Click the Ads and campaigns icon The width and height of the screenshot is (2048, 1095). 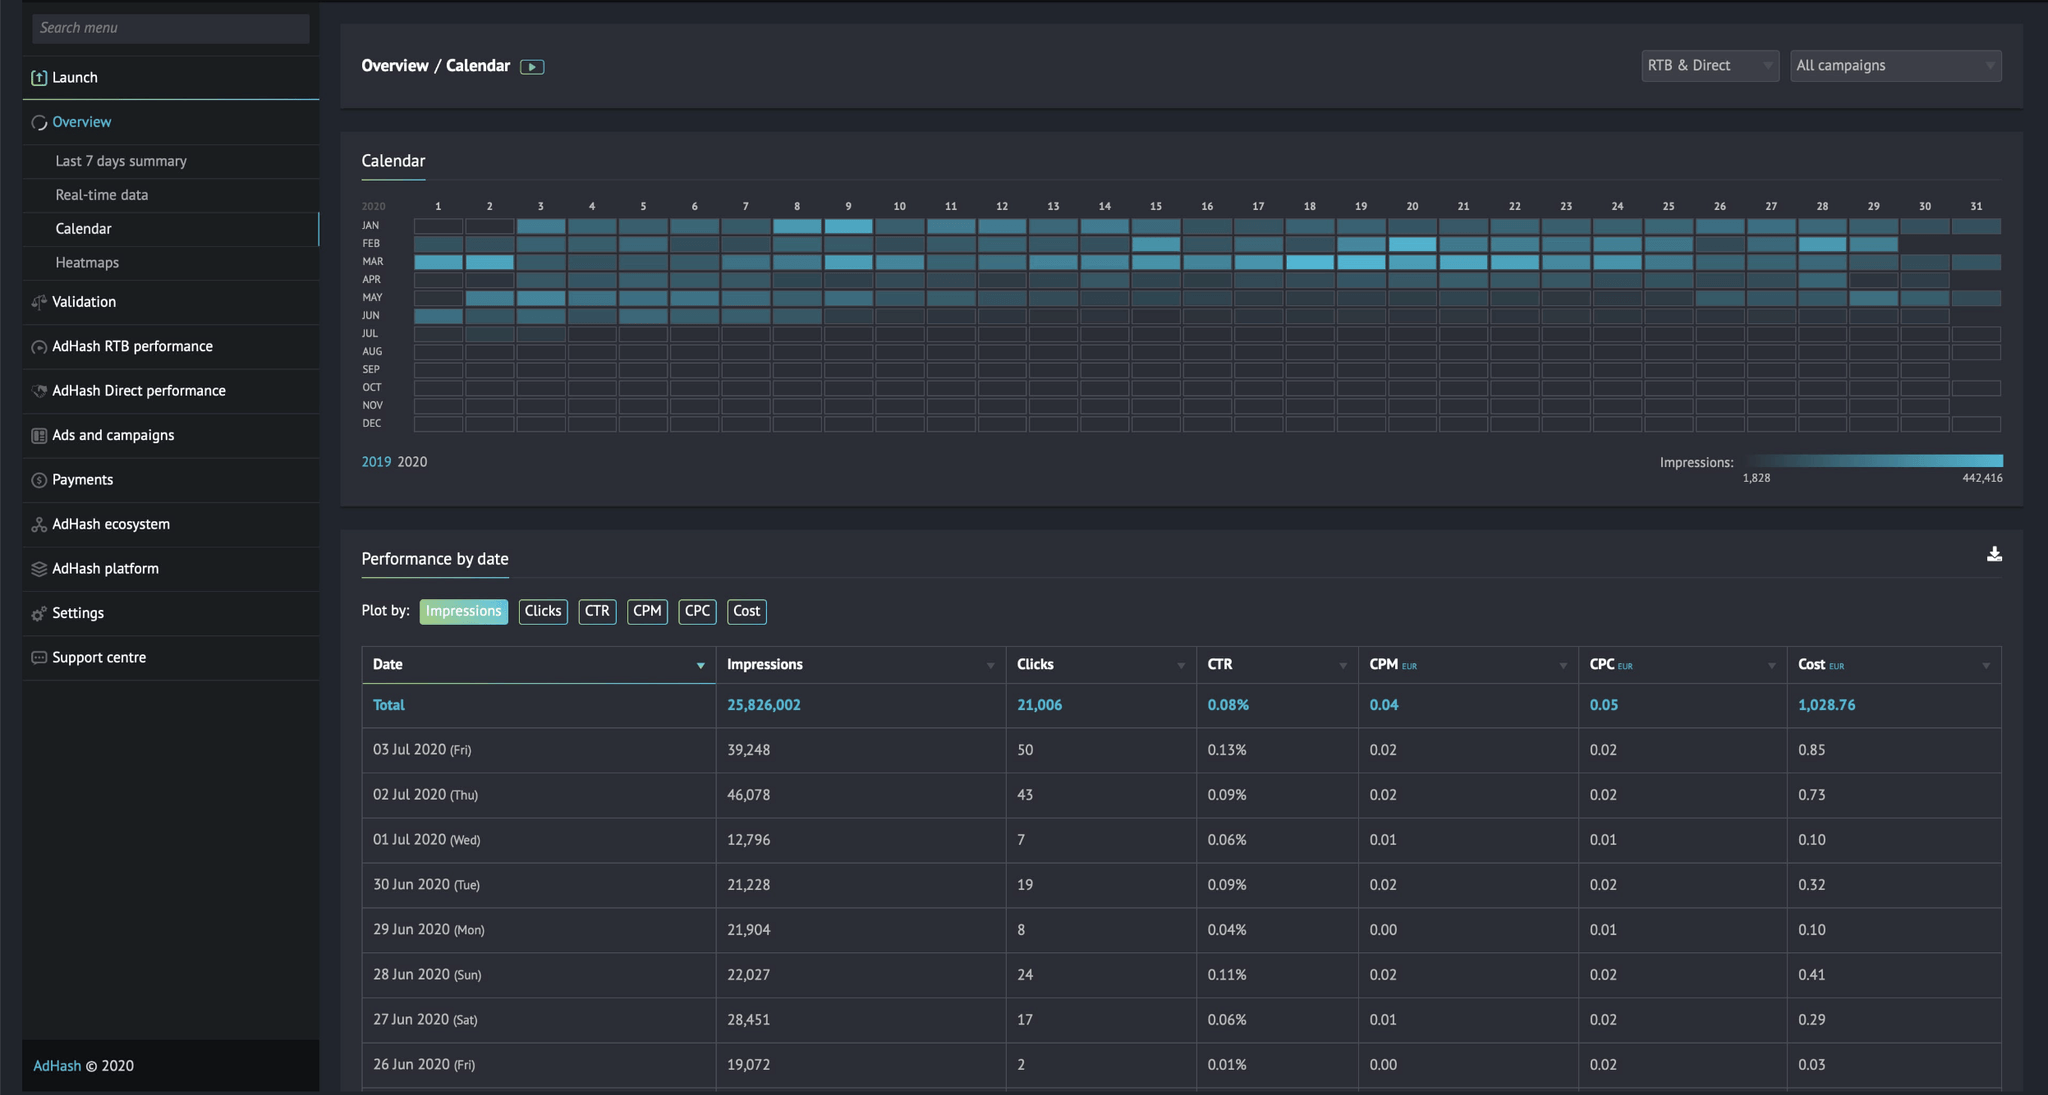point(39,436)
